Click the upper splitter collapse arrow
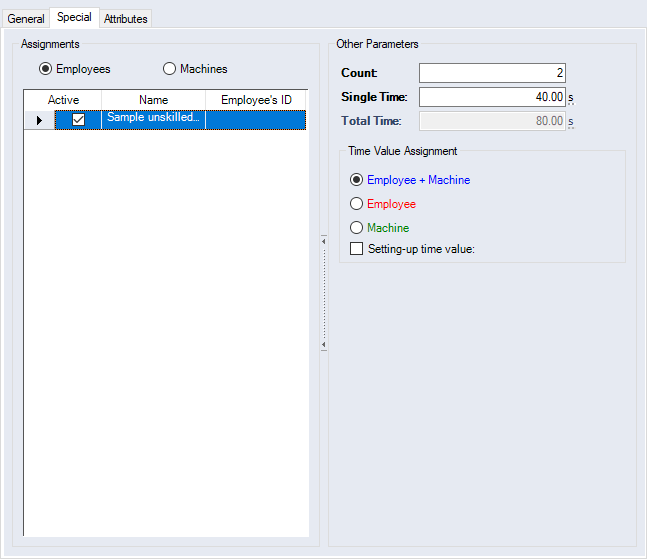This screenshot has height=559, width=647. coord(323,240)
